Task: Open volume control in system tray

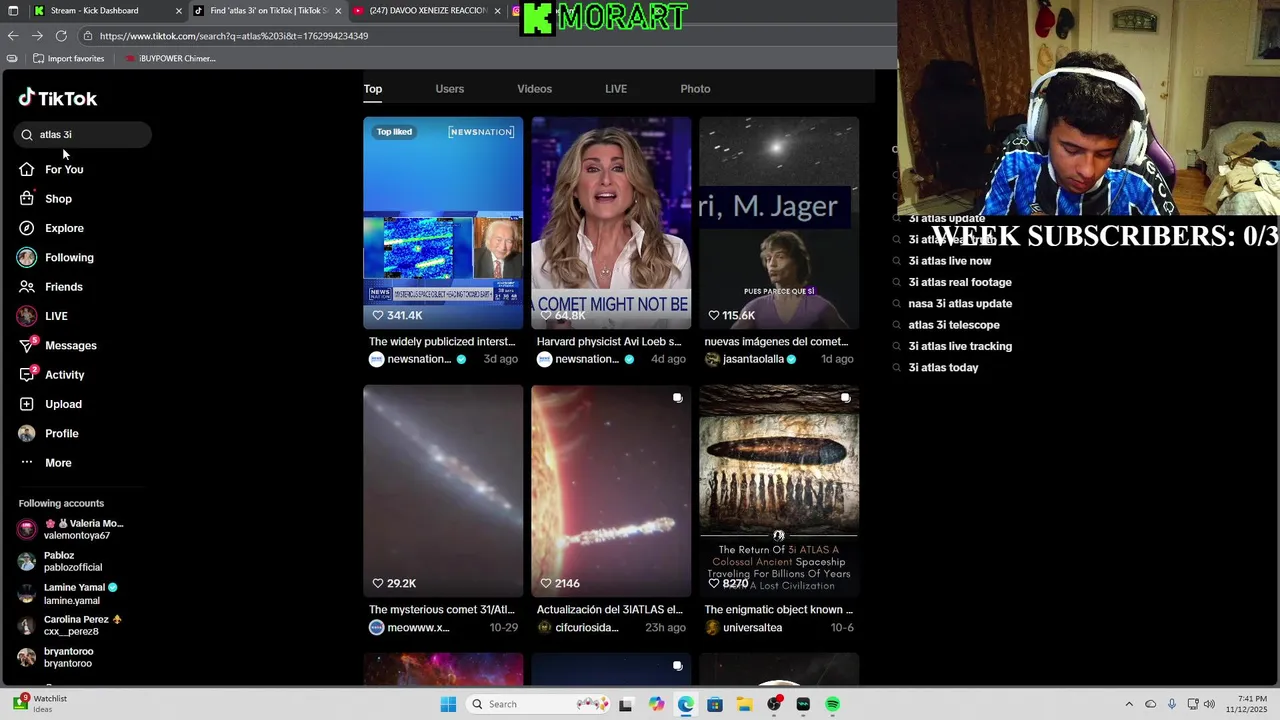Action: 1209,704
